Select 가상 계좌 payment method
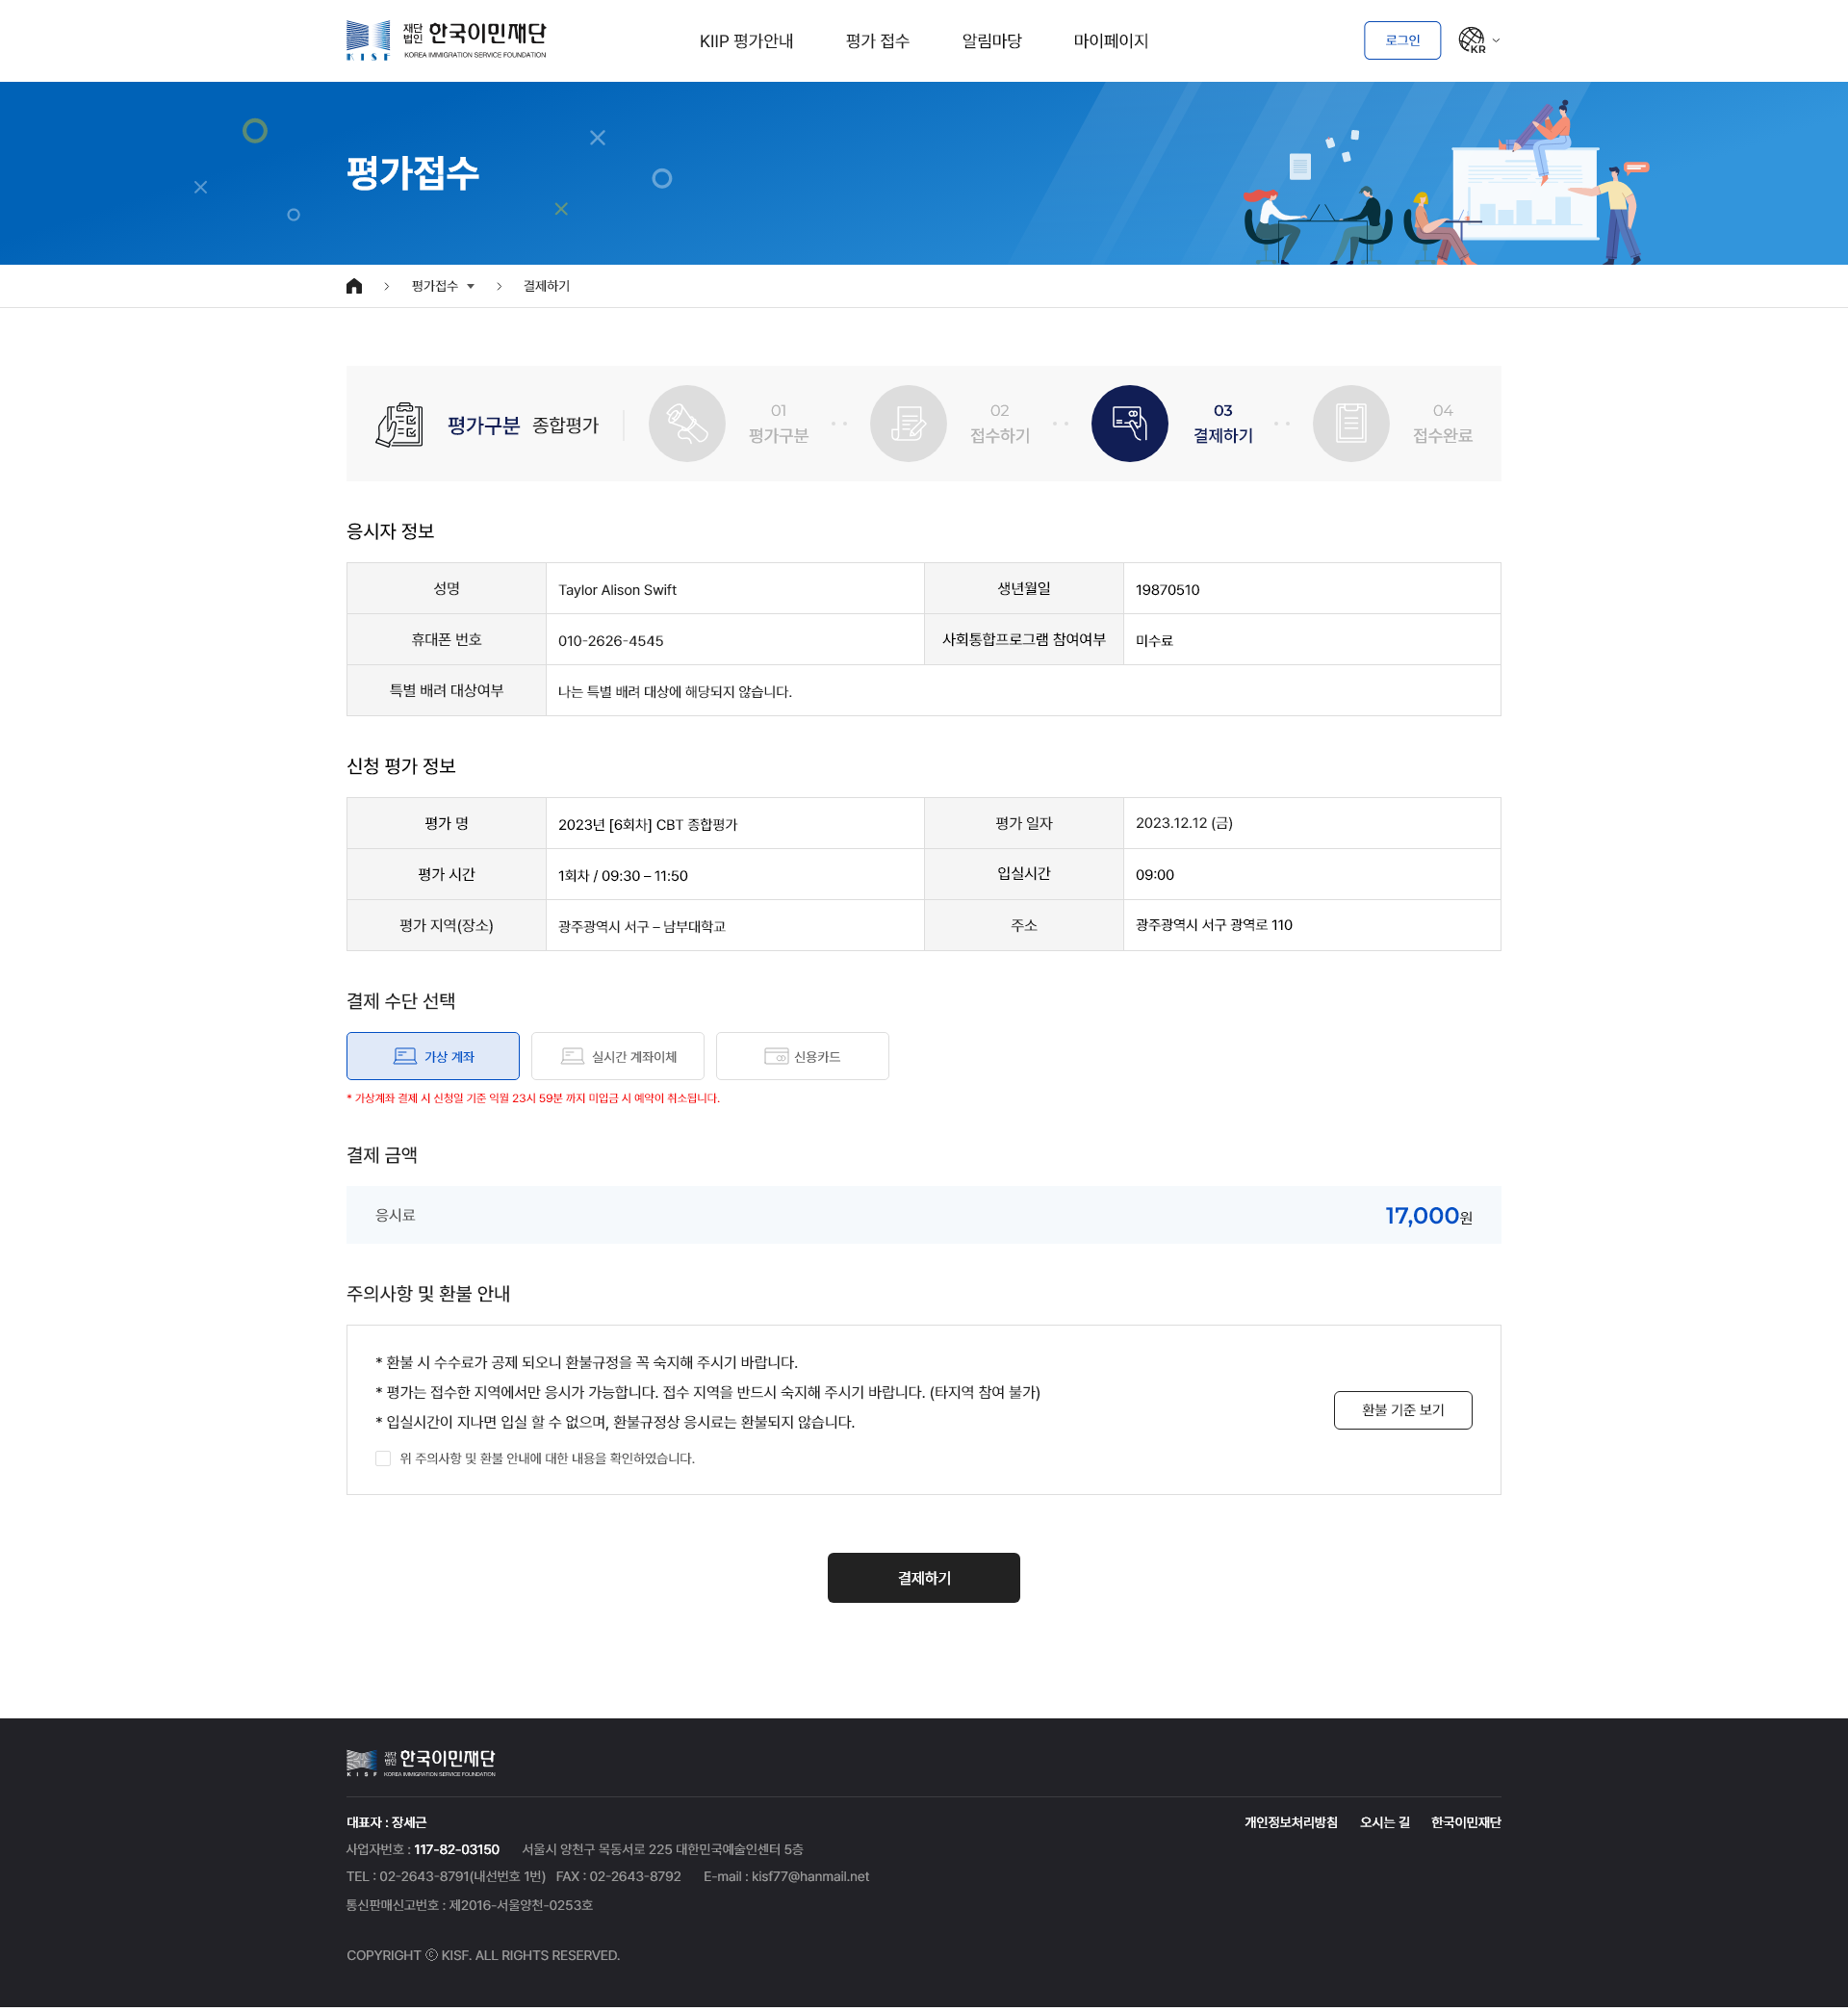 tap(433, 1056)
